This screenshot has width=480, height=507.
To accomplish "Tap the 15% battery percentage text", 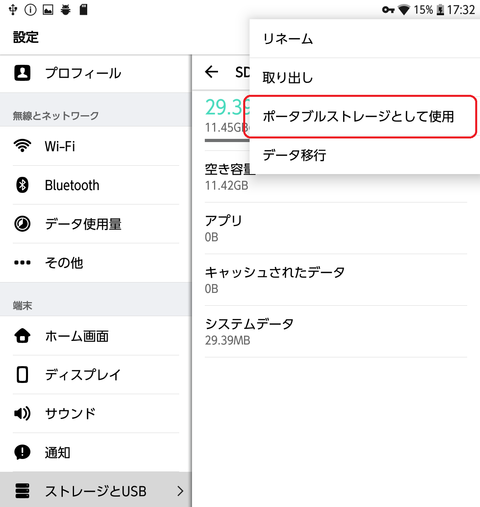I will click(423, 10).
